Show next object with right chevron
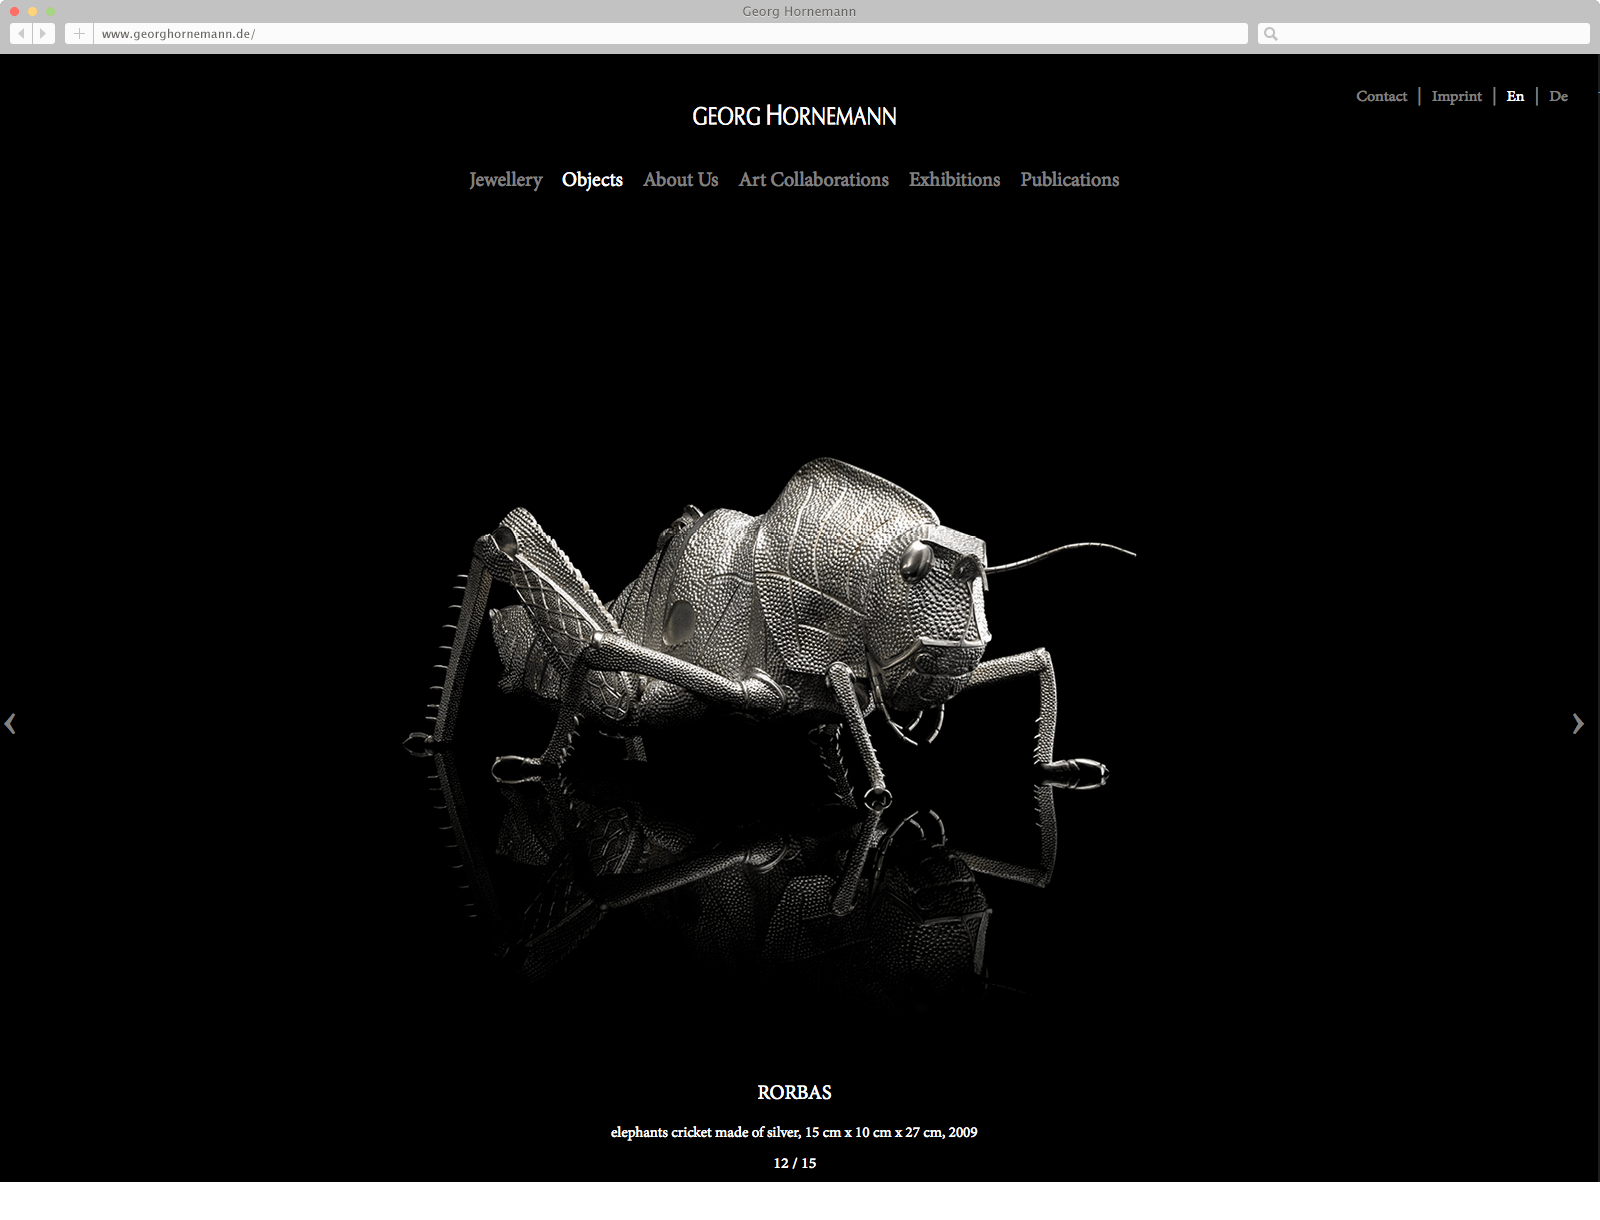The width and height of the screenshot is (1600, 1220). 1578,723
